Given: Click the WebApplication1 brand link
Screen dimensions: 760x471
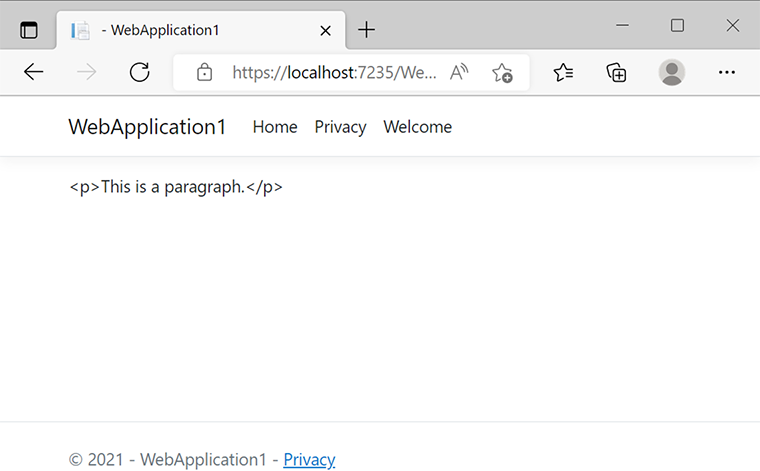Looking at the screenshot, I should pyautogui.click(x=147, y=127).
